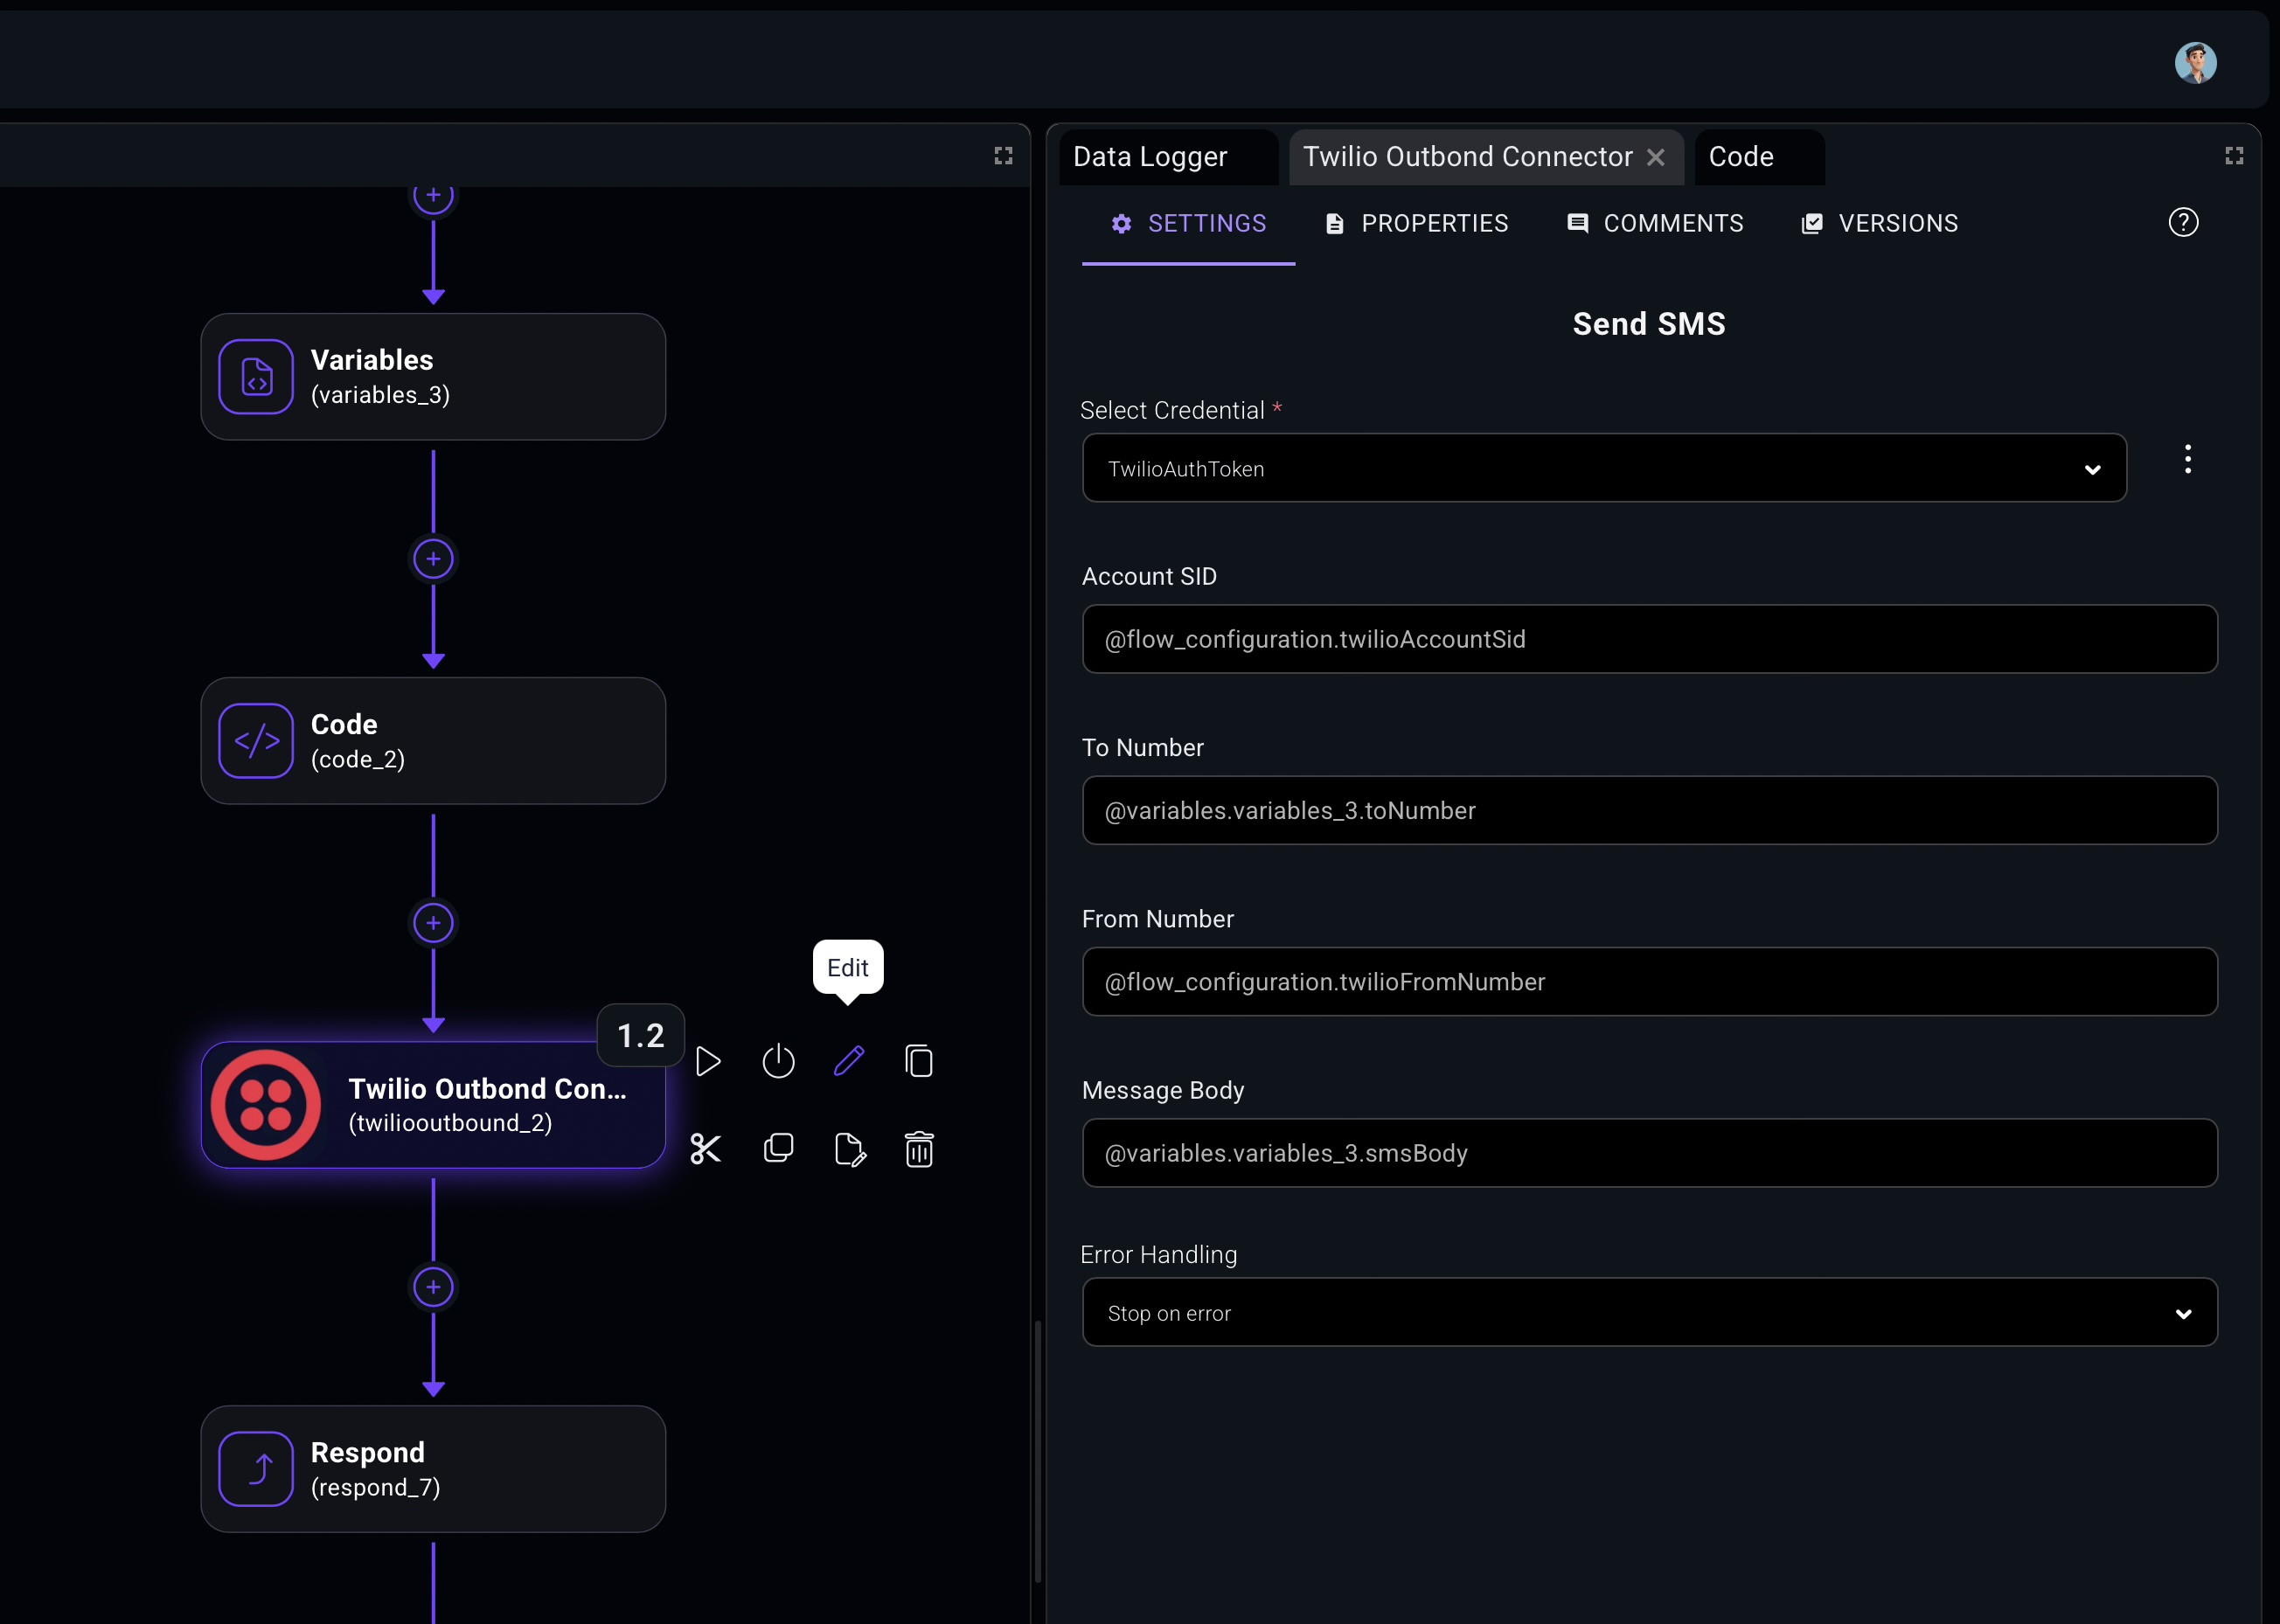
Task: Click the Twilio red logo icon
Action: point(266,1105)
